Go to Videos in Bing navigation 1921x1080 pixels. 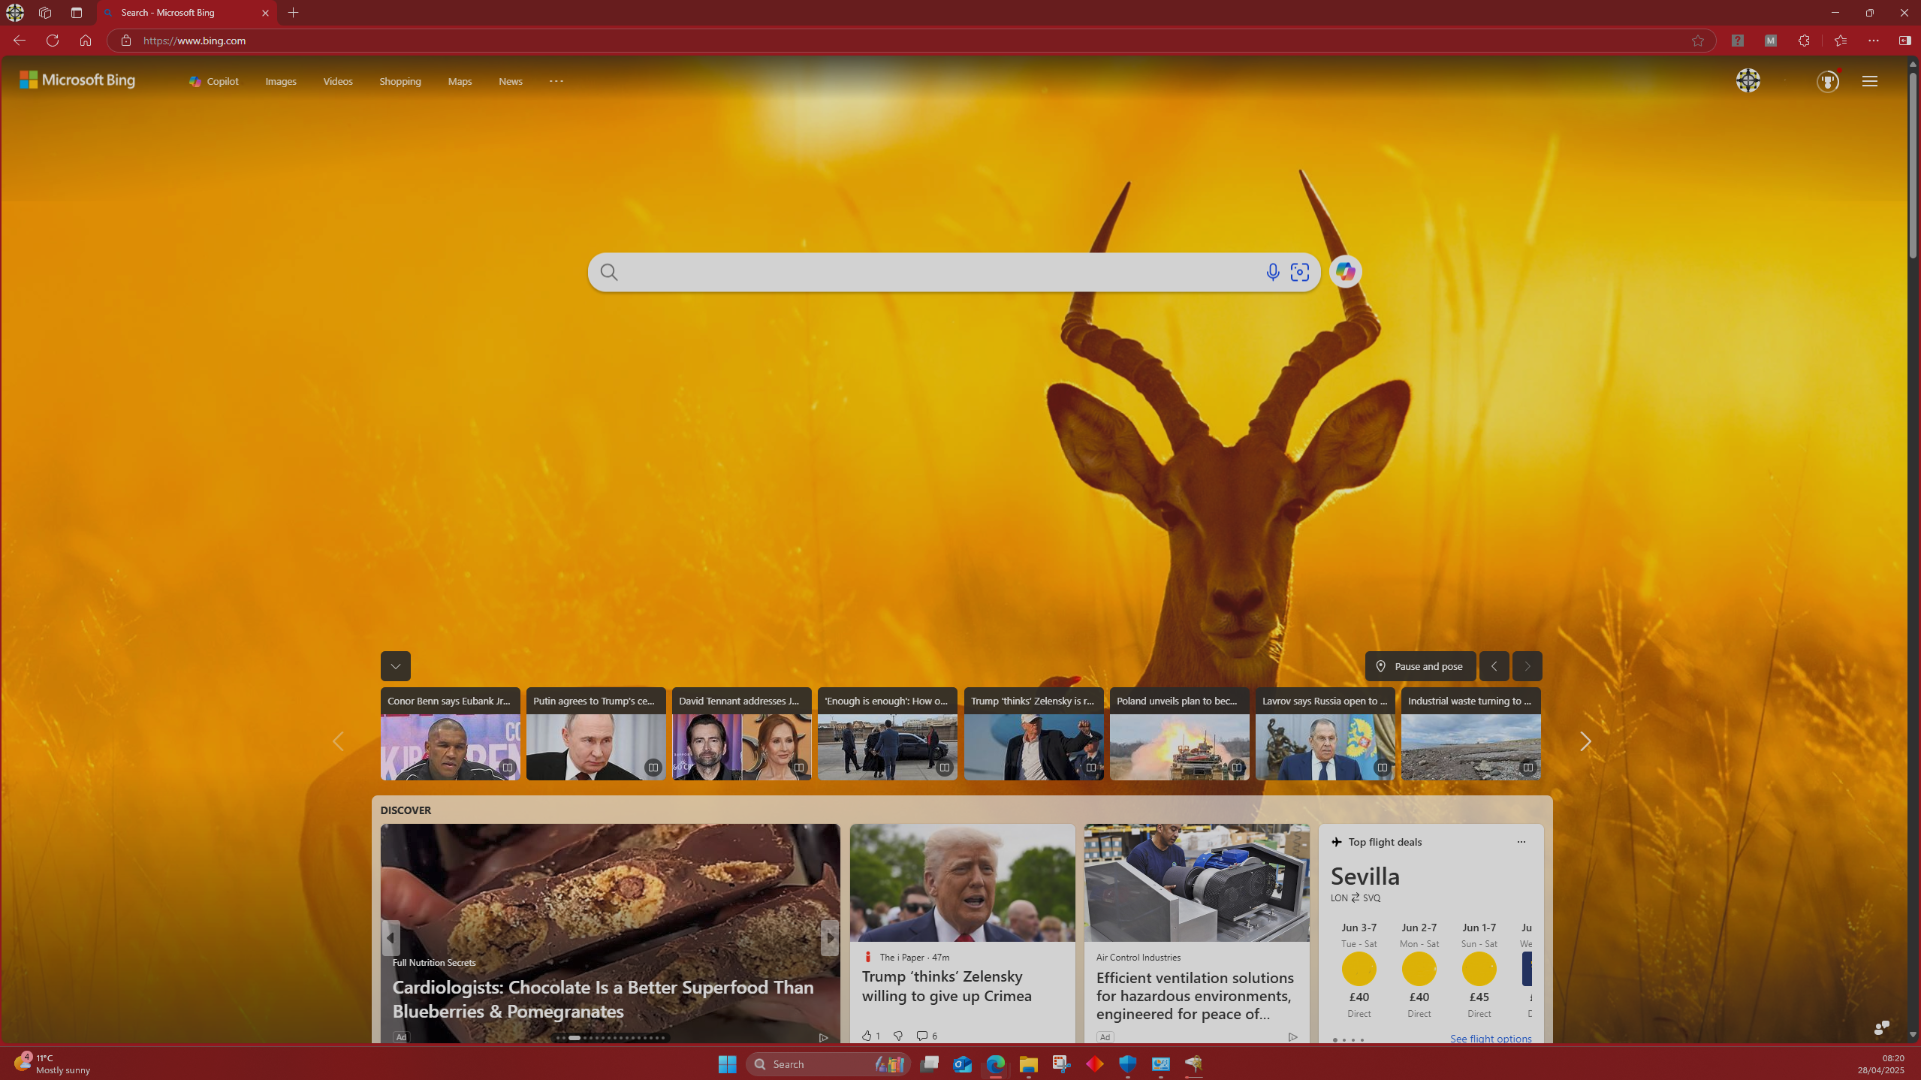point(338,82)
